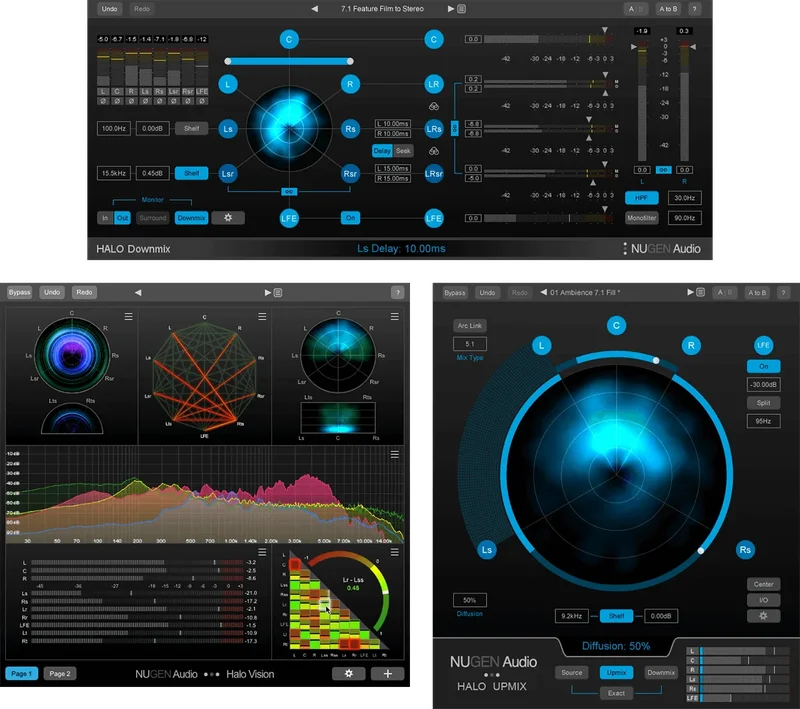
Task: Click the Center button in Upmix
Action: (763, 584)
